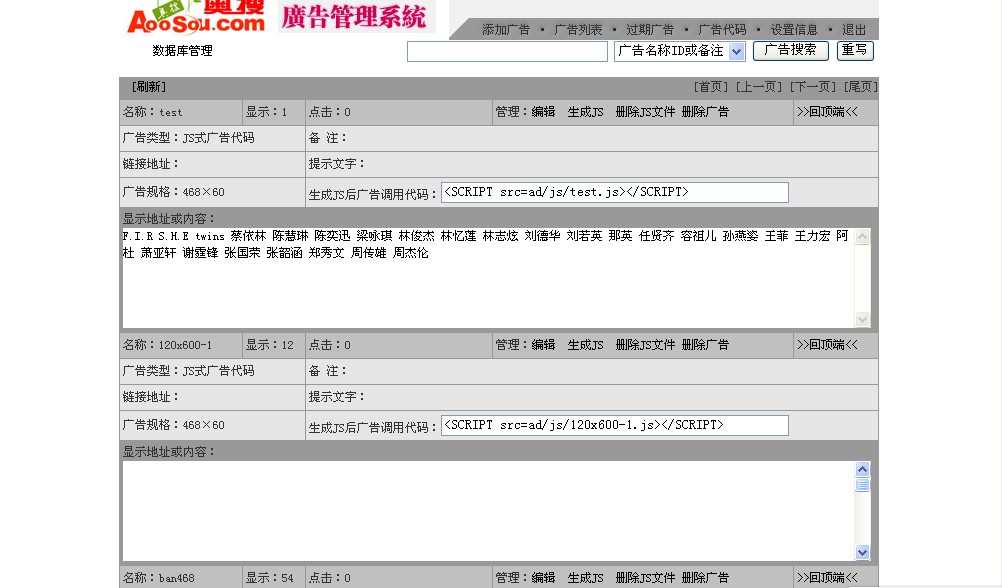Go to [尾页] last page
Image resolution: width=1002 pixels, height=588 pixels.
[x=861, y=87]
